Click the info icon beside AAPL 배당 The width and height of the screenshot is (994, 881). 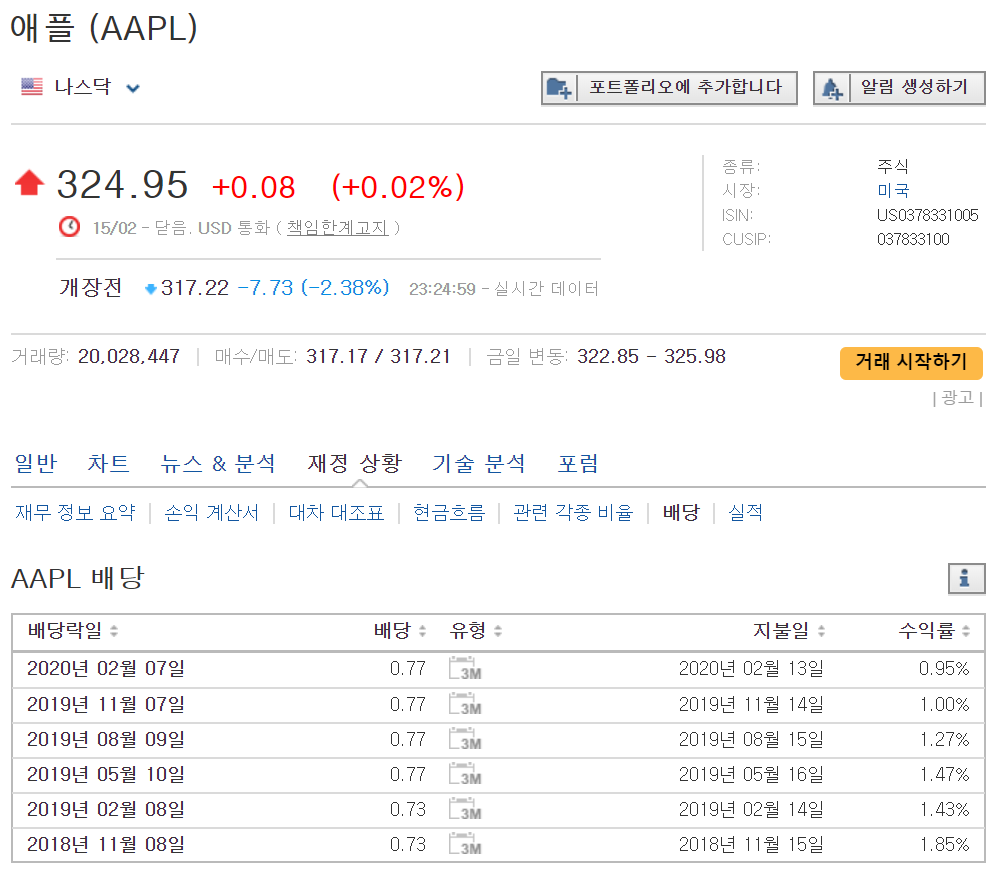pos(966,578)
